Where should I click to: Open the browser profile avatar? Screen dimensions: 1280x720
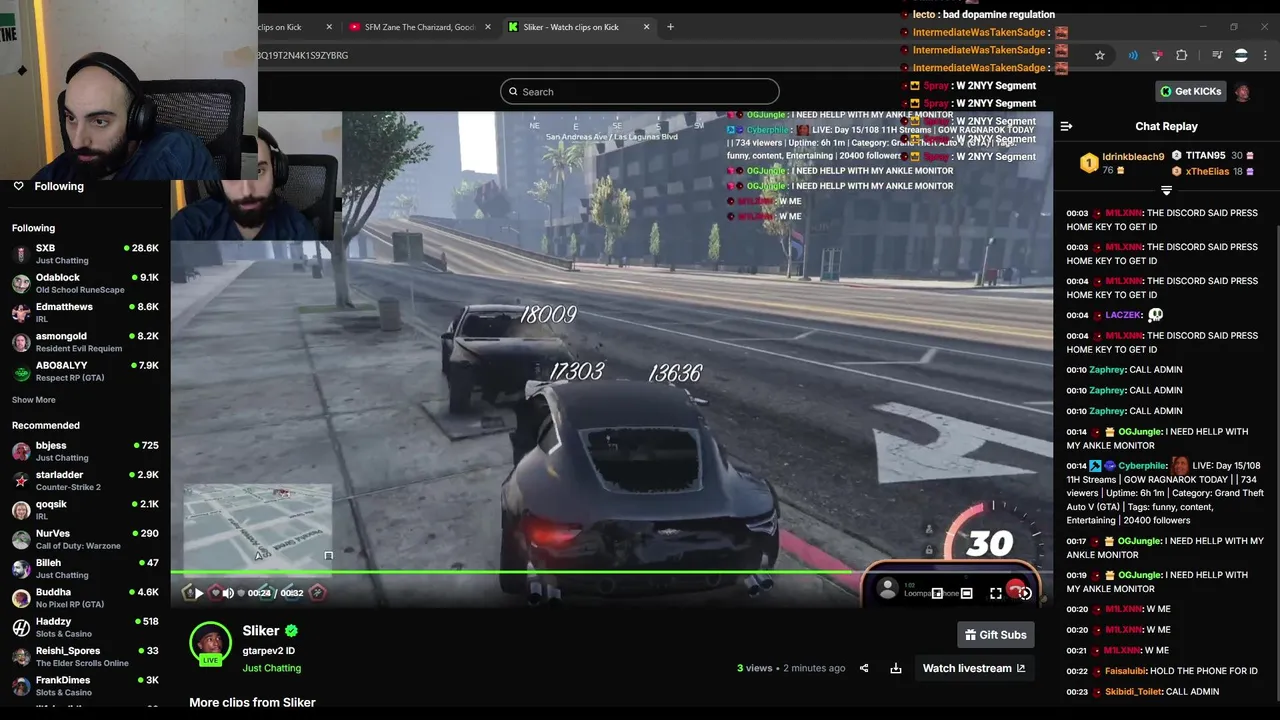(1241, 55)
